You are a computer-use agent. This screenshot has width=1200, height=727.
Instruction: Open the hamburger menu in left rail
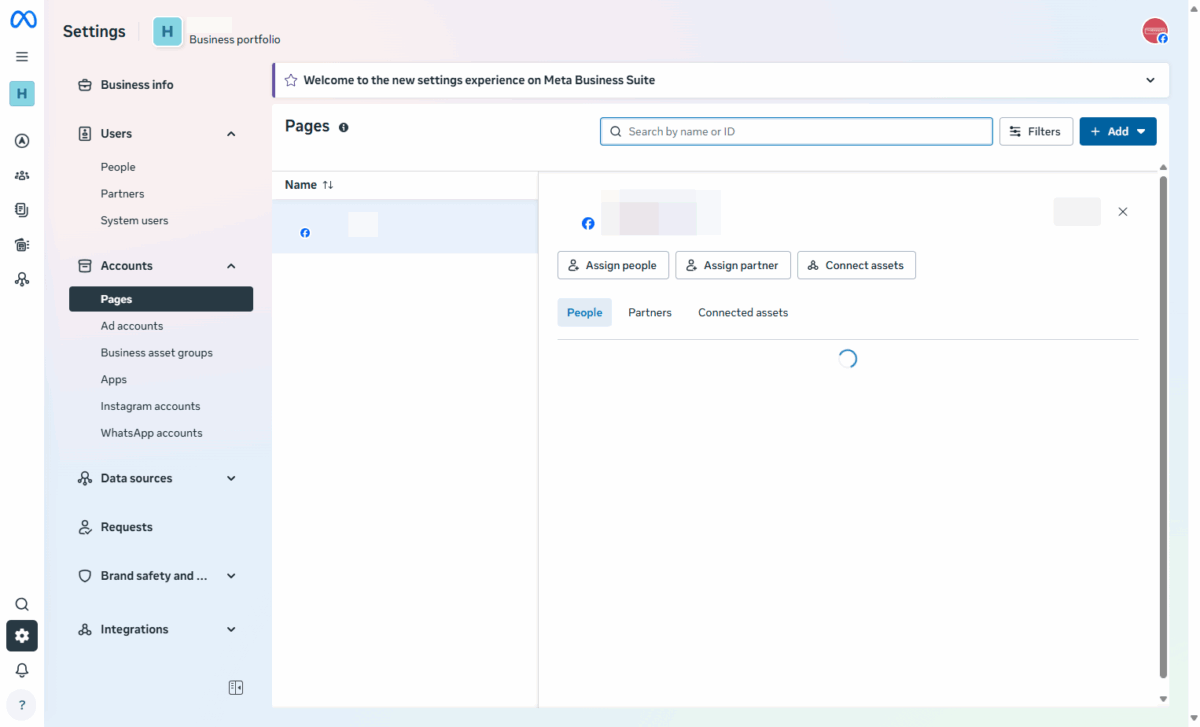click(x=22, y=57)
